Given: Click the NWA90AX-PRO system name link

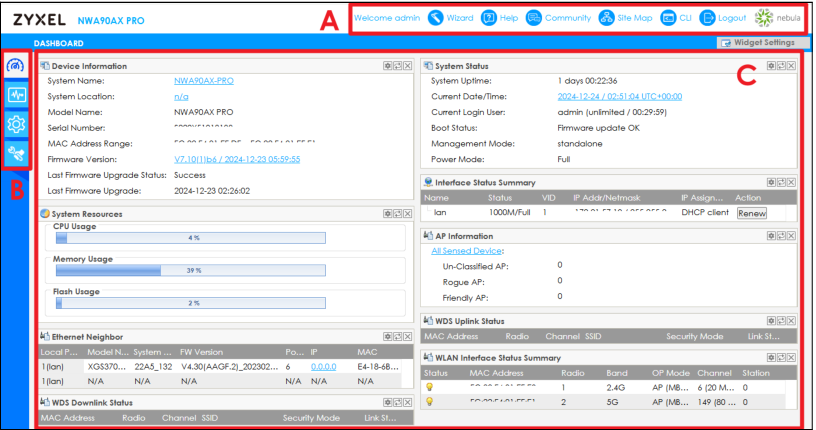Looking at the screenshot, I should coord(204,80).
